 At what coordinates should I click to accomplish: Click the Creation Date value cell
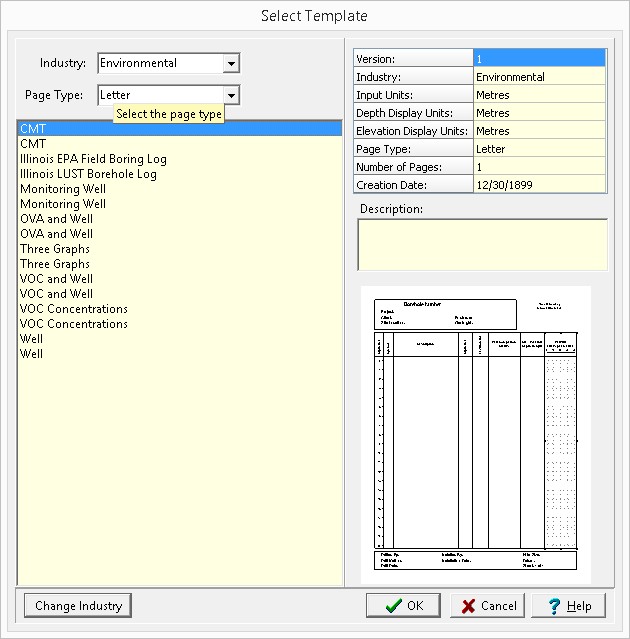pos(539,185)
